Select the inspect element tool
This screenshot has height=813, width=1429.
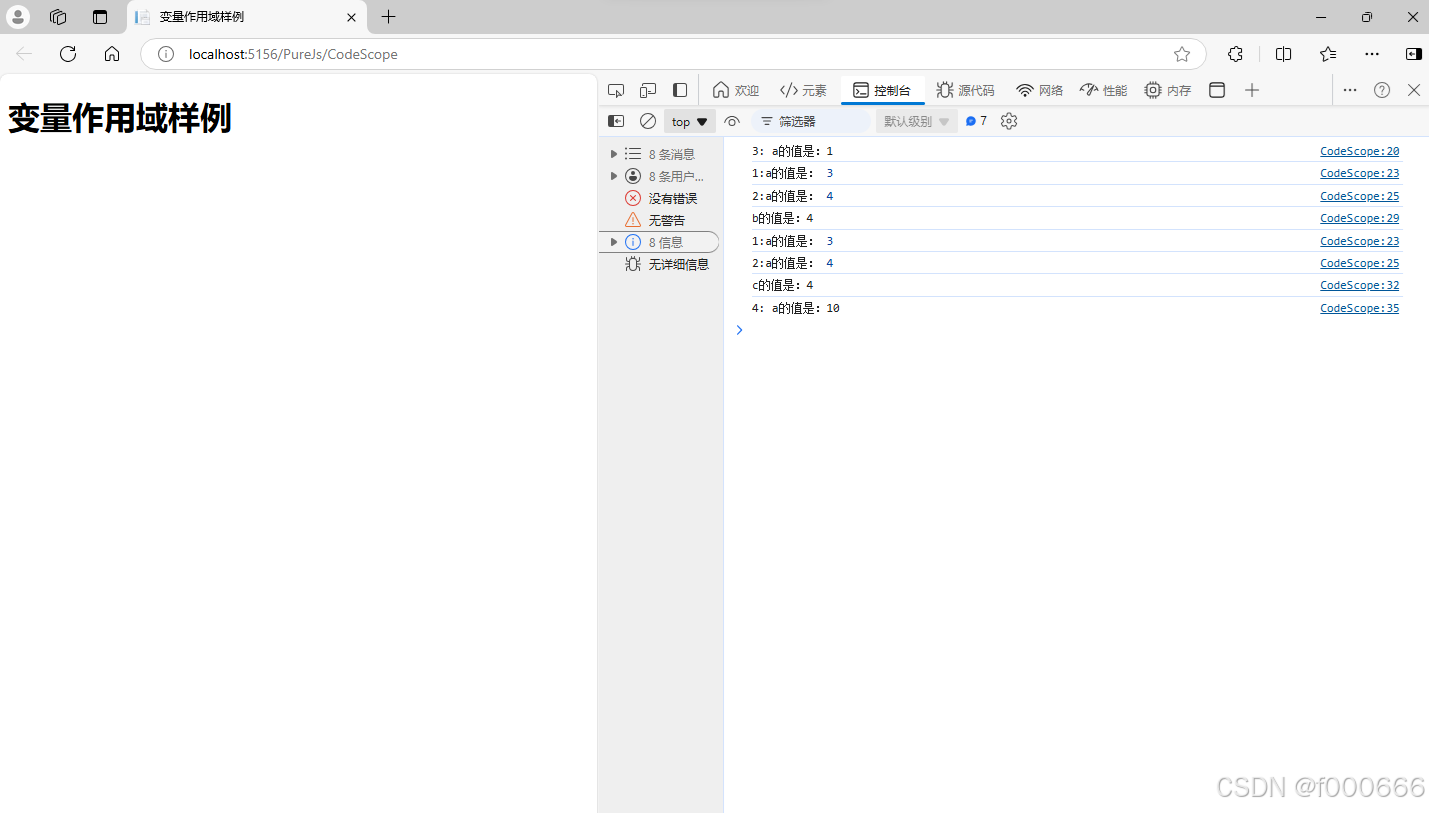[616, 90]
